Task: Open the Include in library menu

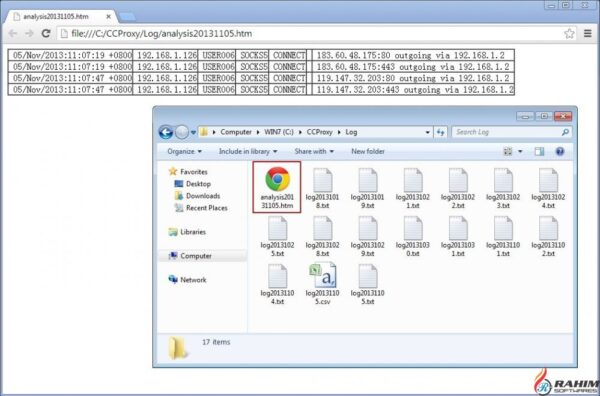Action: click(248, 152)
